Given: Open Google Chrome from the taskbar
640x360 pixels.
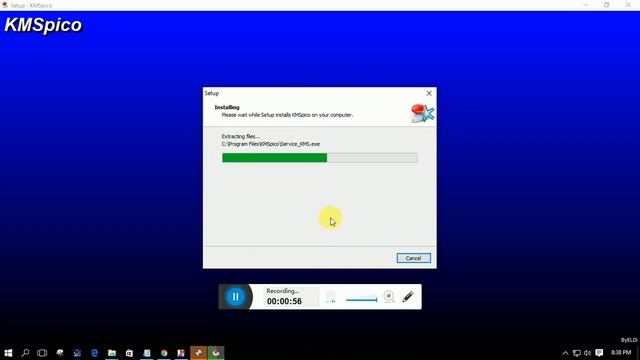Looking at the screenshot, I should 164,353.
